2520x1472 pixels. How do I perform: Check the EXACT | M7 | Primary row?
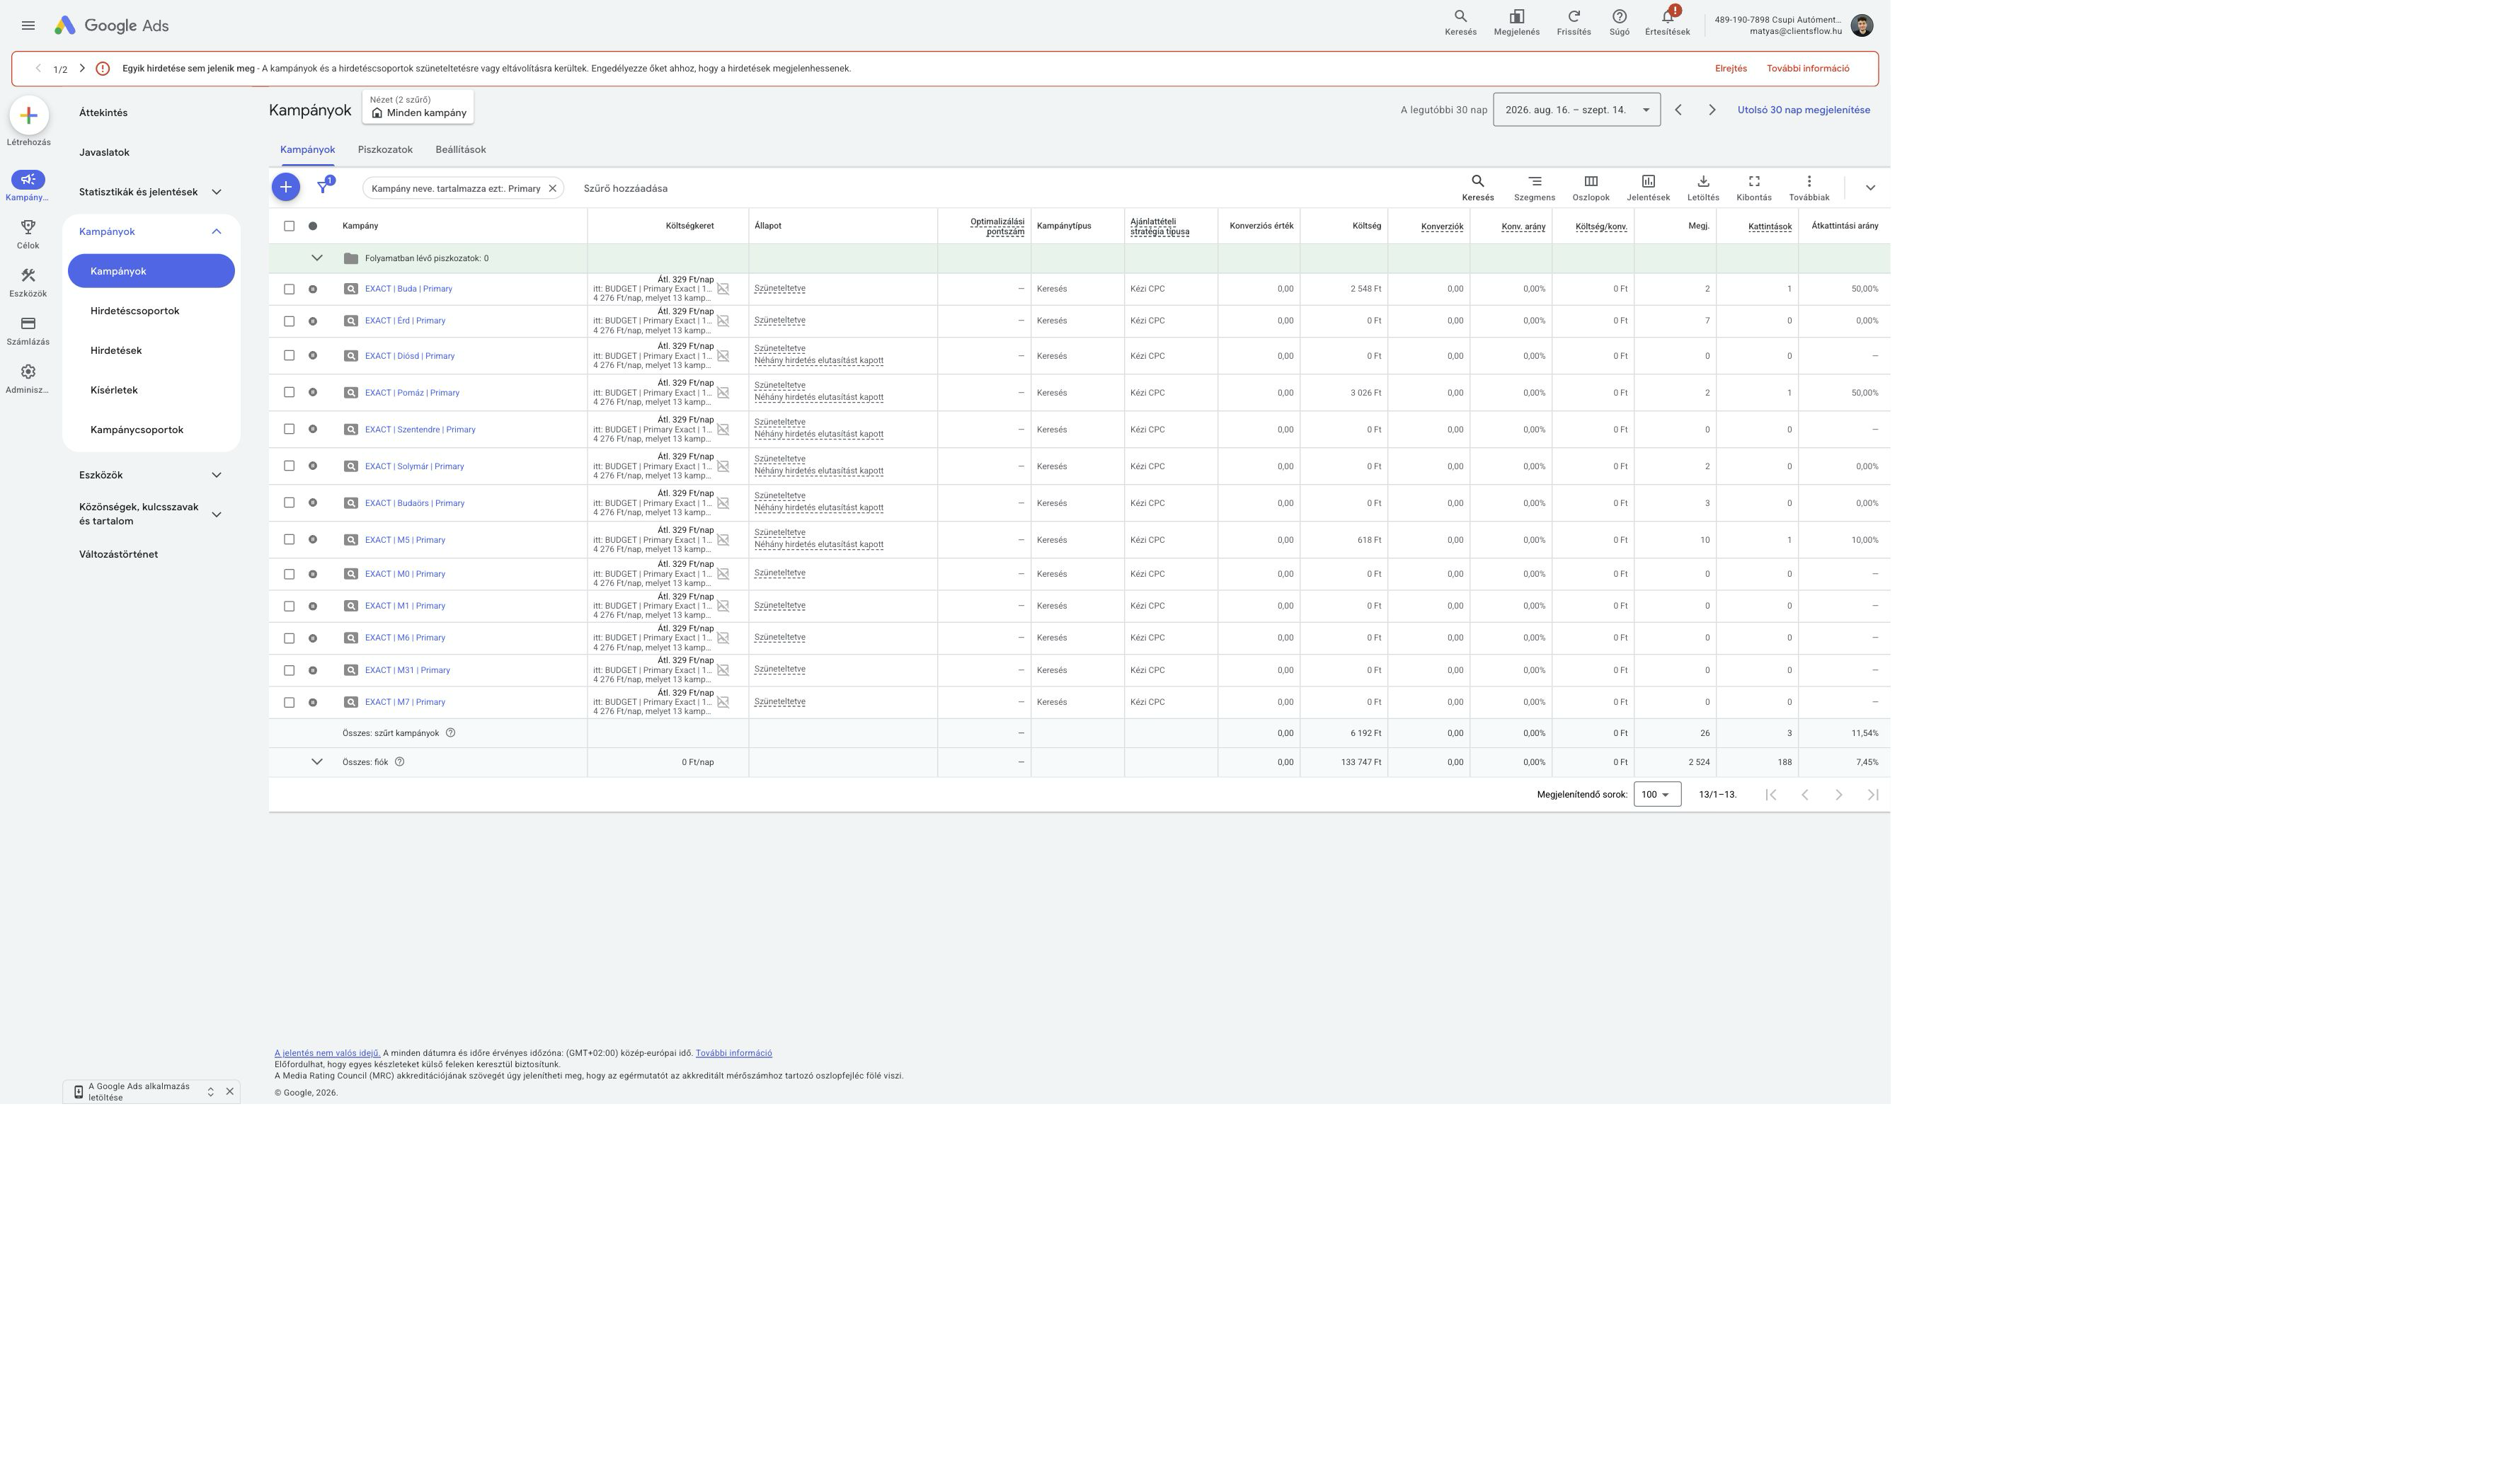pos(289,702)
